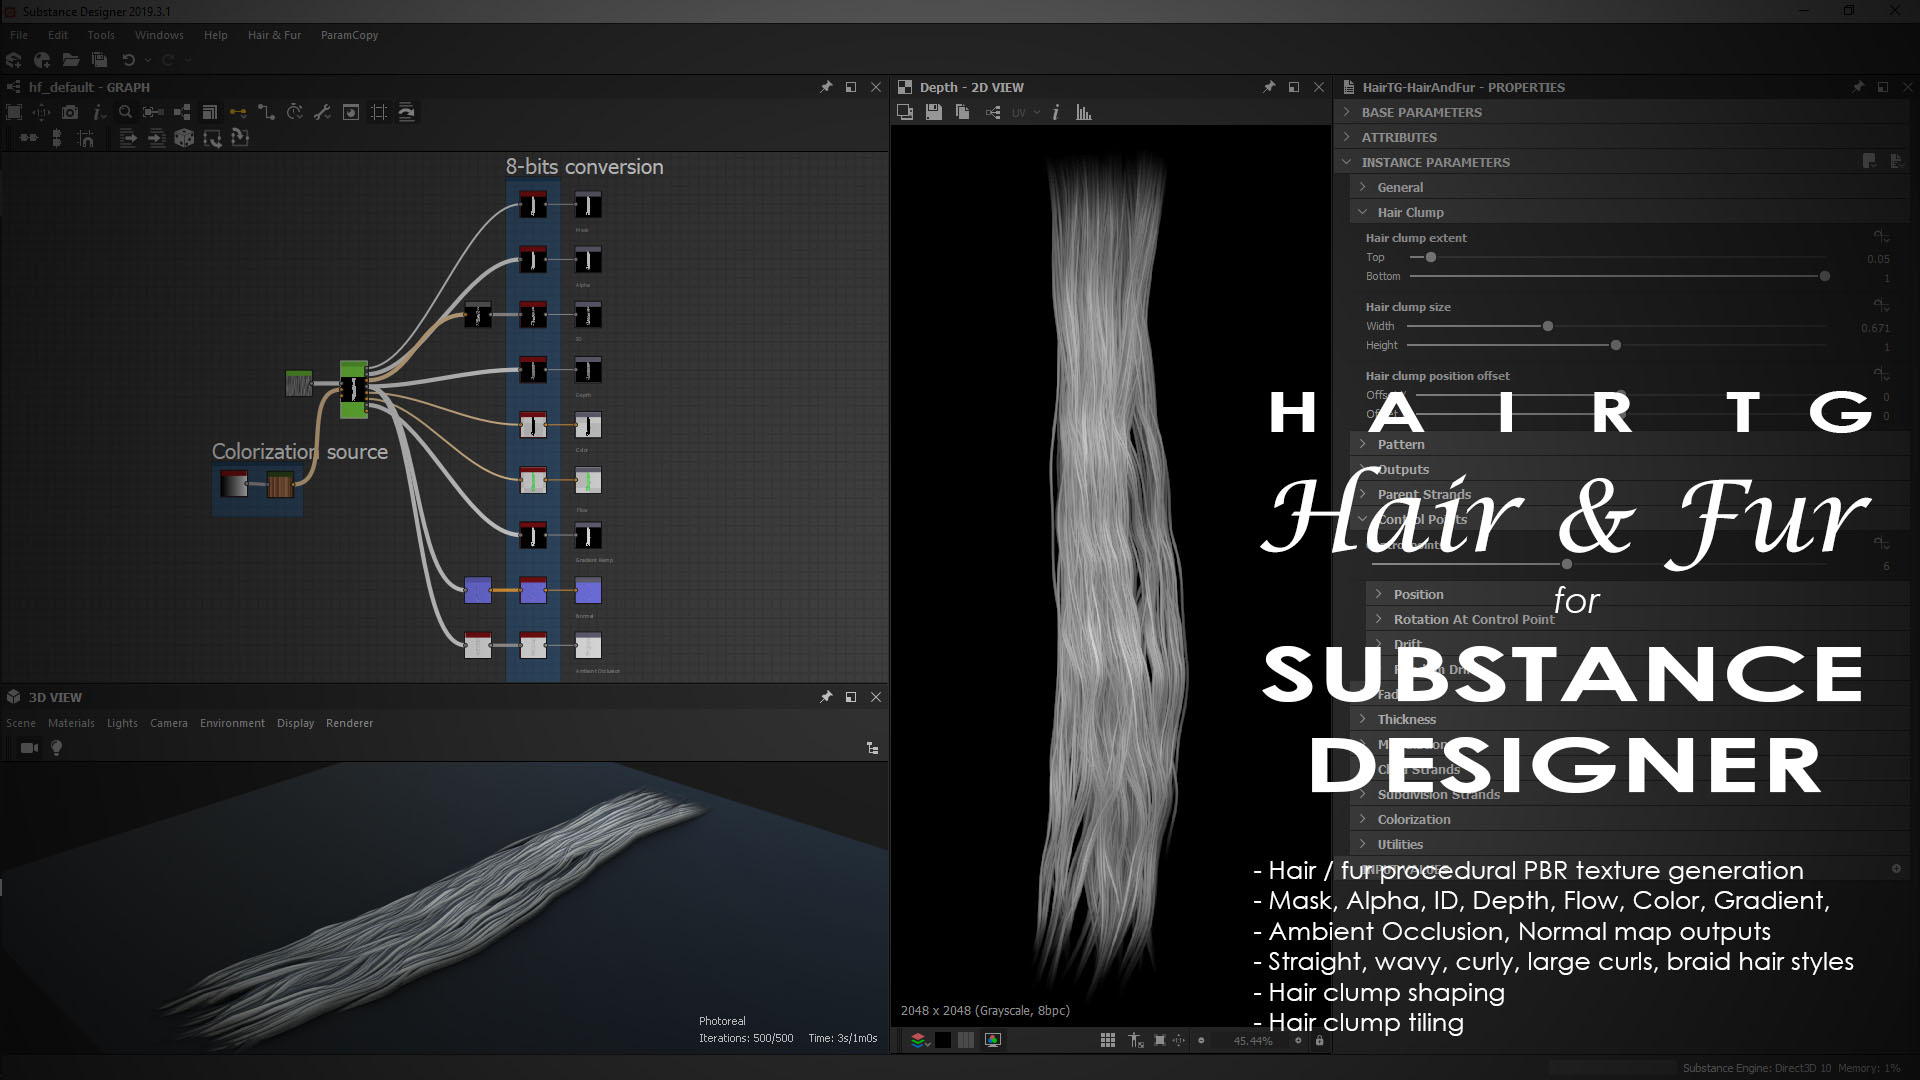
Task: Click the snap to grid magnet icon
Action: click(x=85, y=138)
